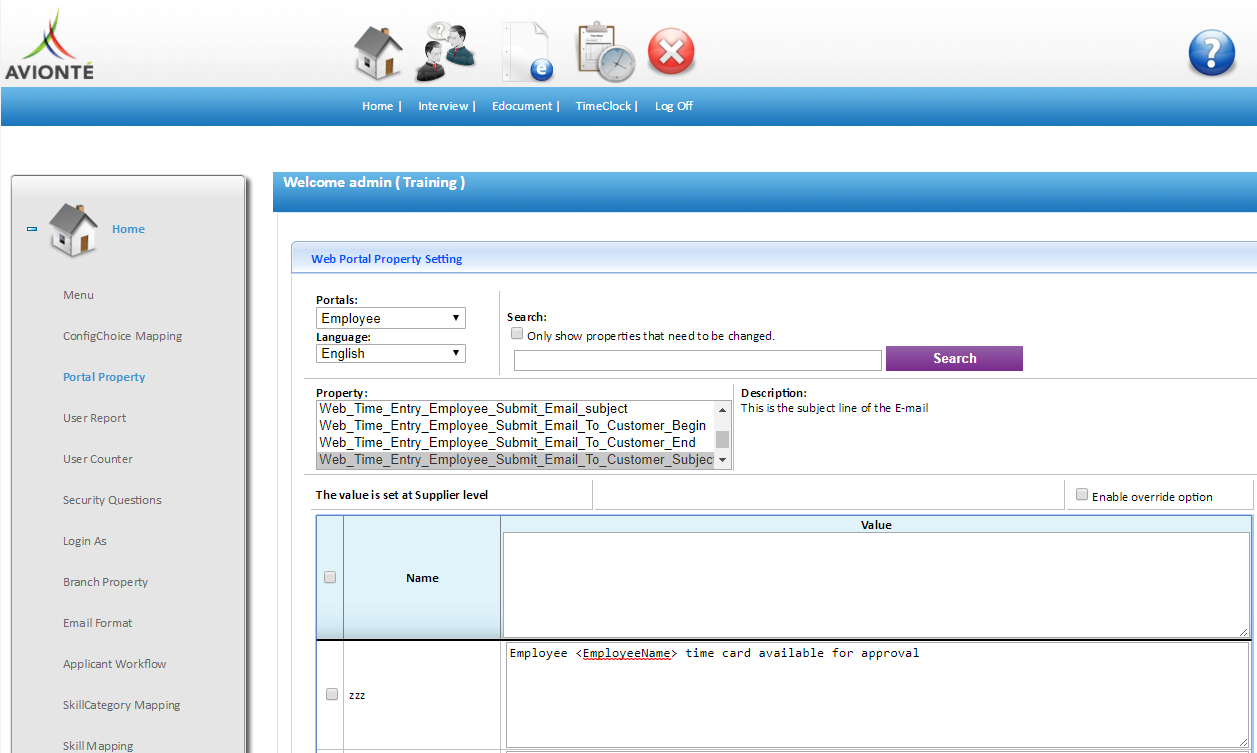Open Portal Property in the sidebar

tap(104, 377)
